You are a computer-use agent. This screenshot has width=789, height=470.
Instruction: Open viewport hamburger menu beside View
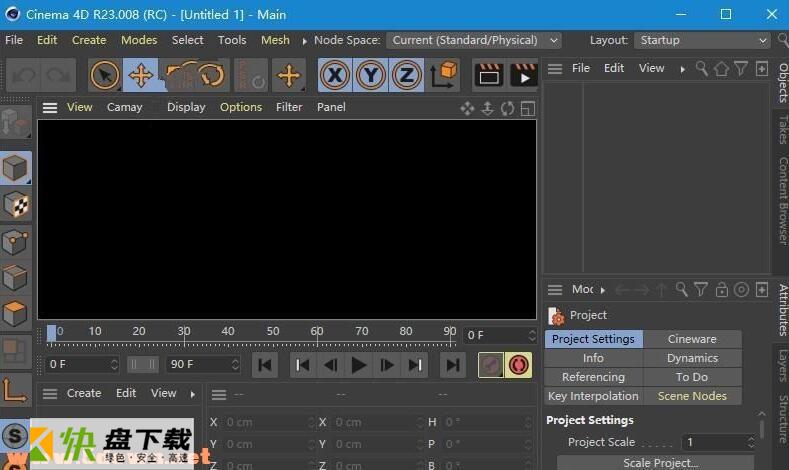(50, 108)
